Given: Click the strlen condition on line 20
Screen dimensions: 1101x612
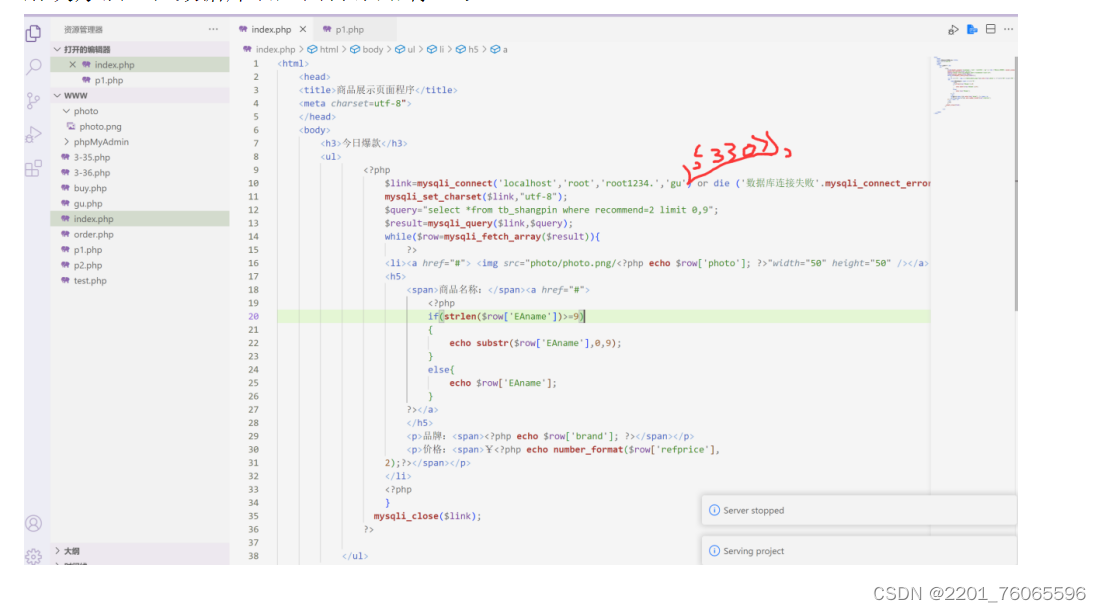Looking at the screenshot, I should [x=506, y=317].
